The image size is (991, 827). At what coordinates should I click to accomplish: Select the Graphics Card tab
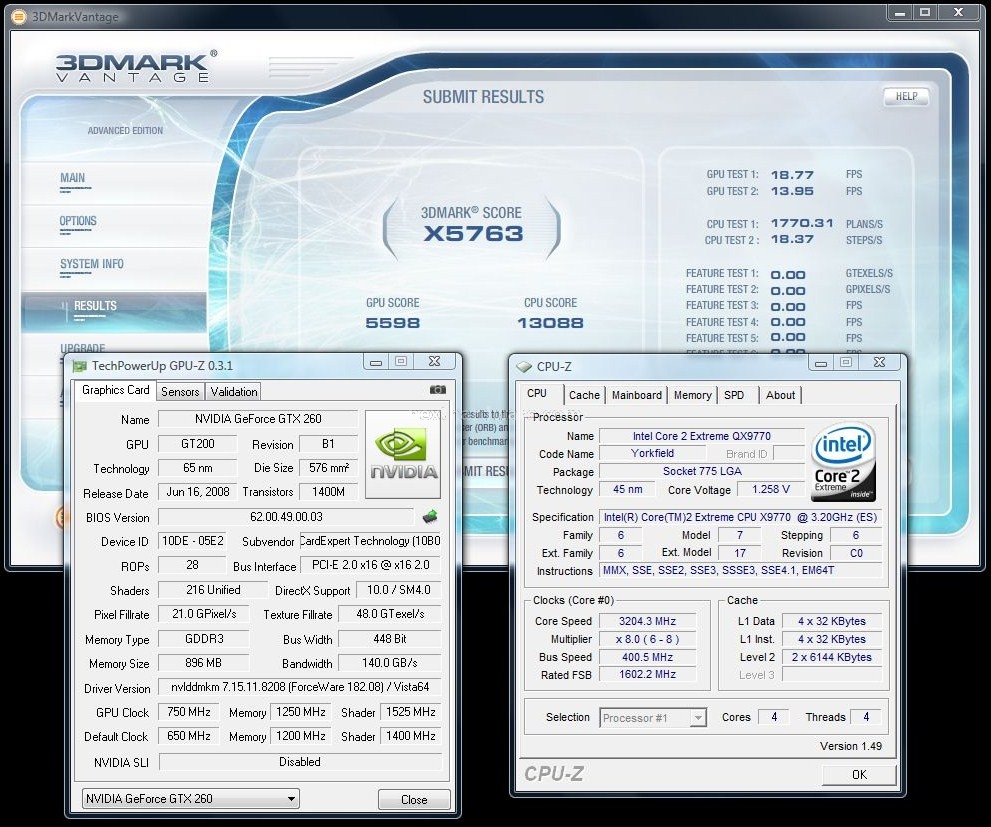point(116,390)
